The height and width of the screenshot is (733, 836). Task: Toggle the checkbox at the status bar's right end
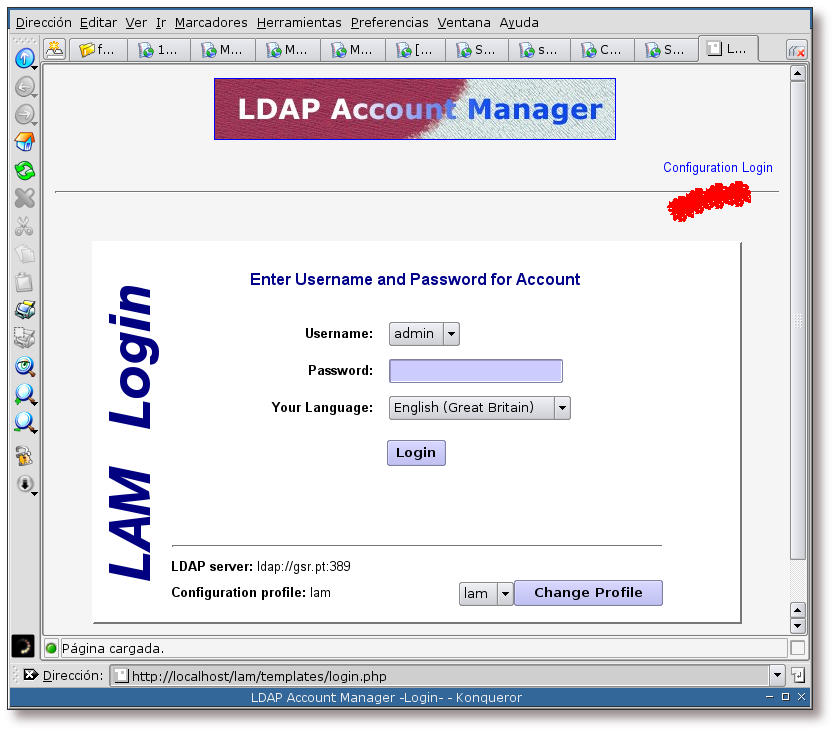797,648
